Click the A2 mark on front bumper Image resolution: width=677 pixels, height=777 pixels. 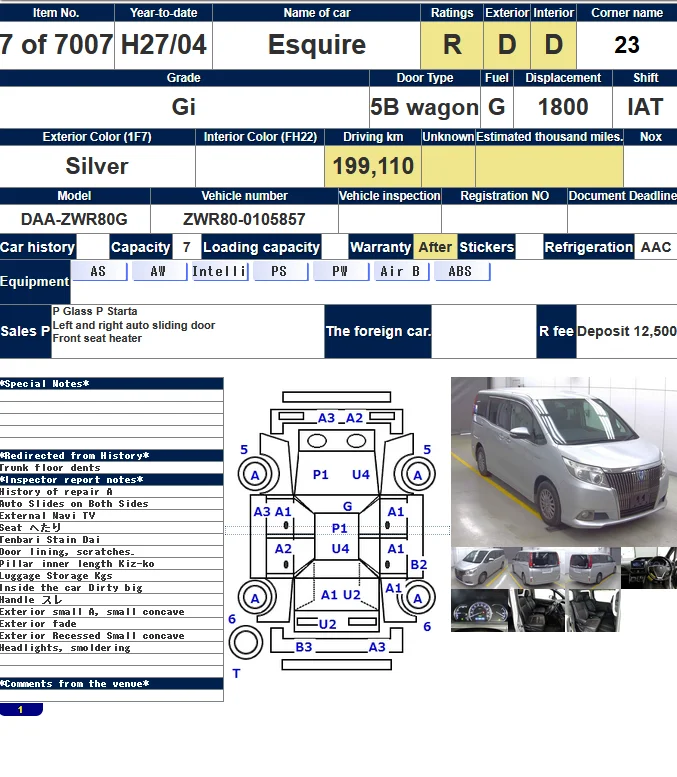[x=354, y=418]
